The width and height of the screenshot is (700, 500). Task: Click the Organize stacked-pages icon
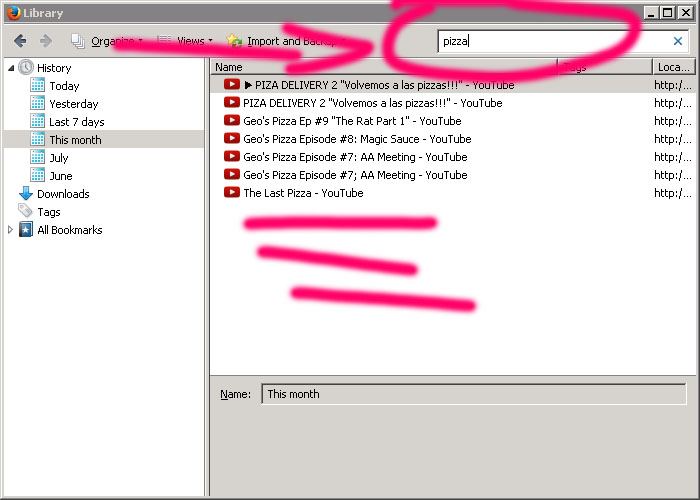(x=78, y=41)
